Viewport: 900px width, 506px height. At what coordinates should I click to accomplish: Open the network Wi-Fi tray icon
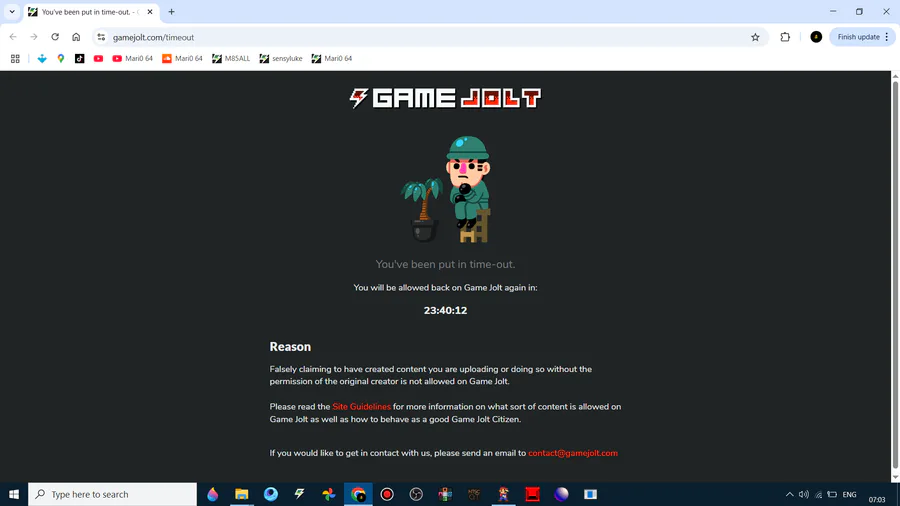pos(818,495)
